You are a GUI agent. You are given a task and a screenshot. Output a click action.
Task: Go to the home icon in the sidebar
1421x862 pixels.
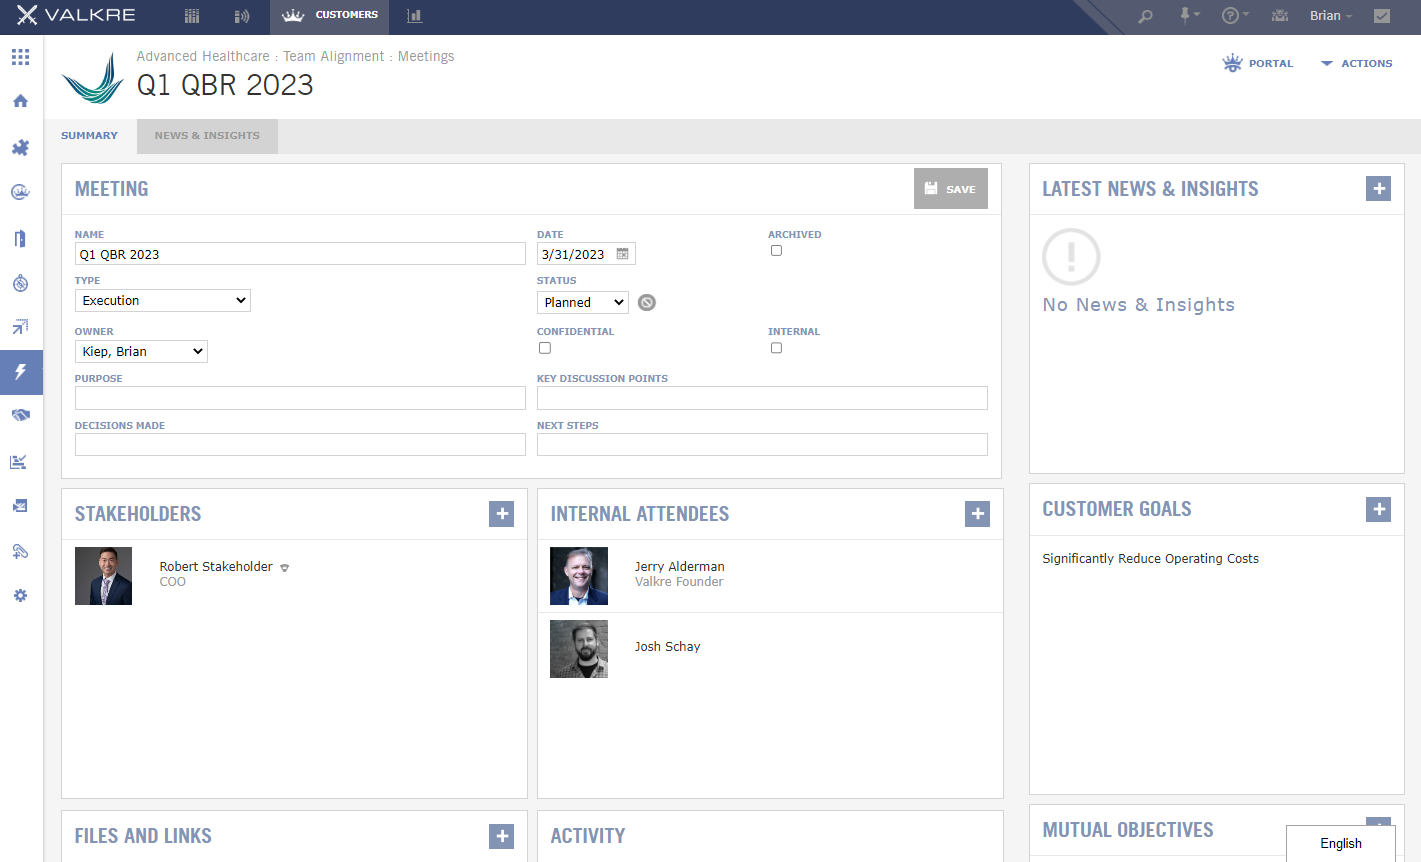[20, 101]
